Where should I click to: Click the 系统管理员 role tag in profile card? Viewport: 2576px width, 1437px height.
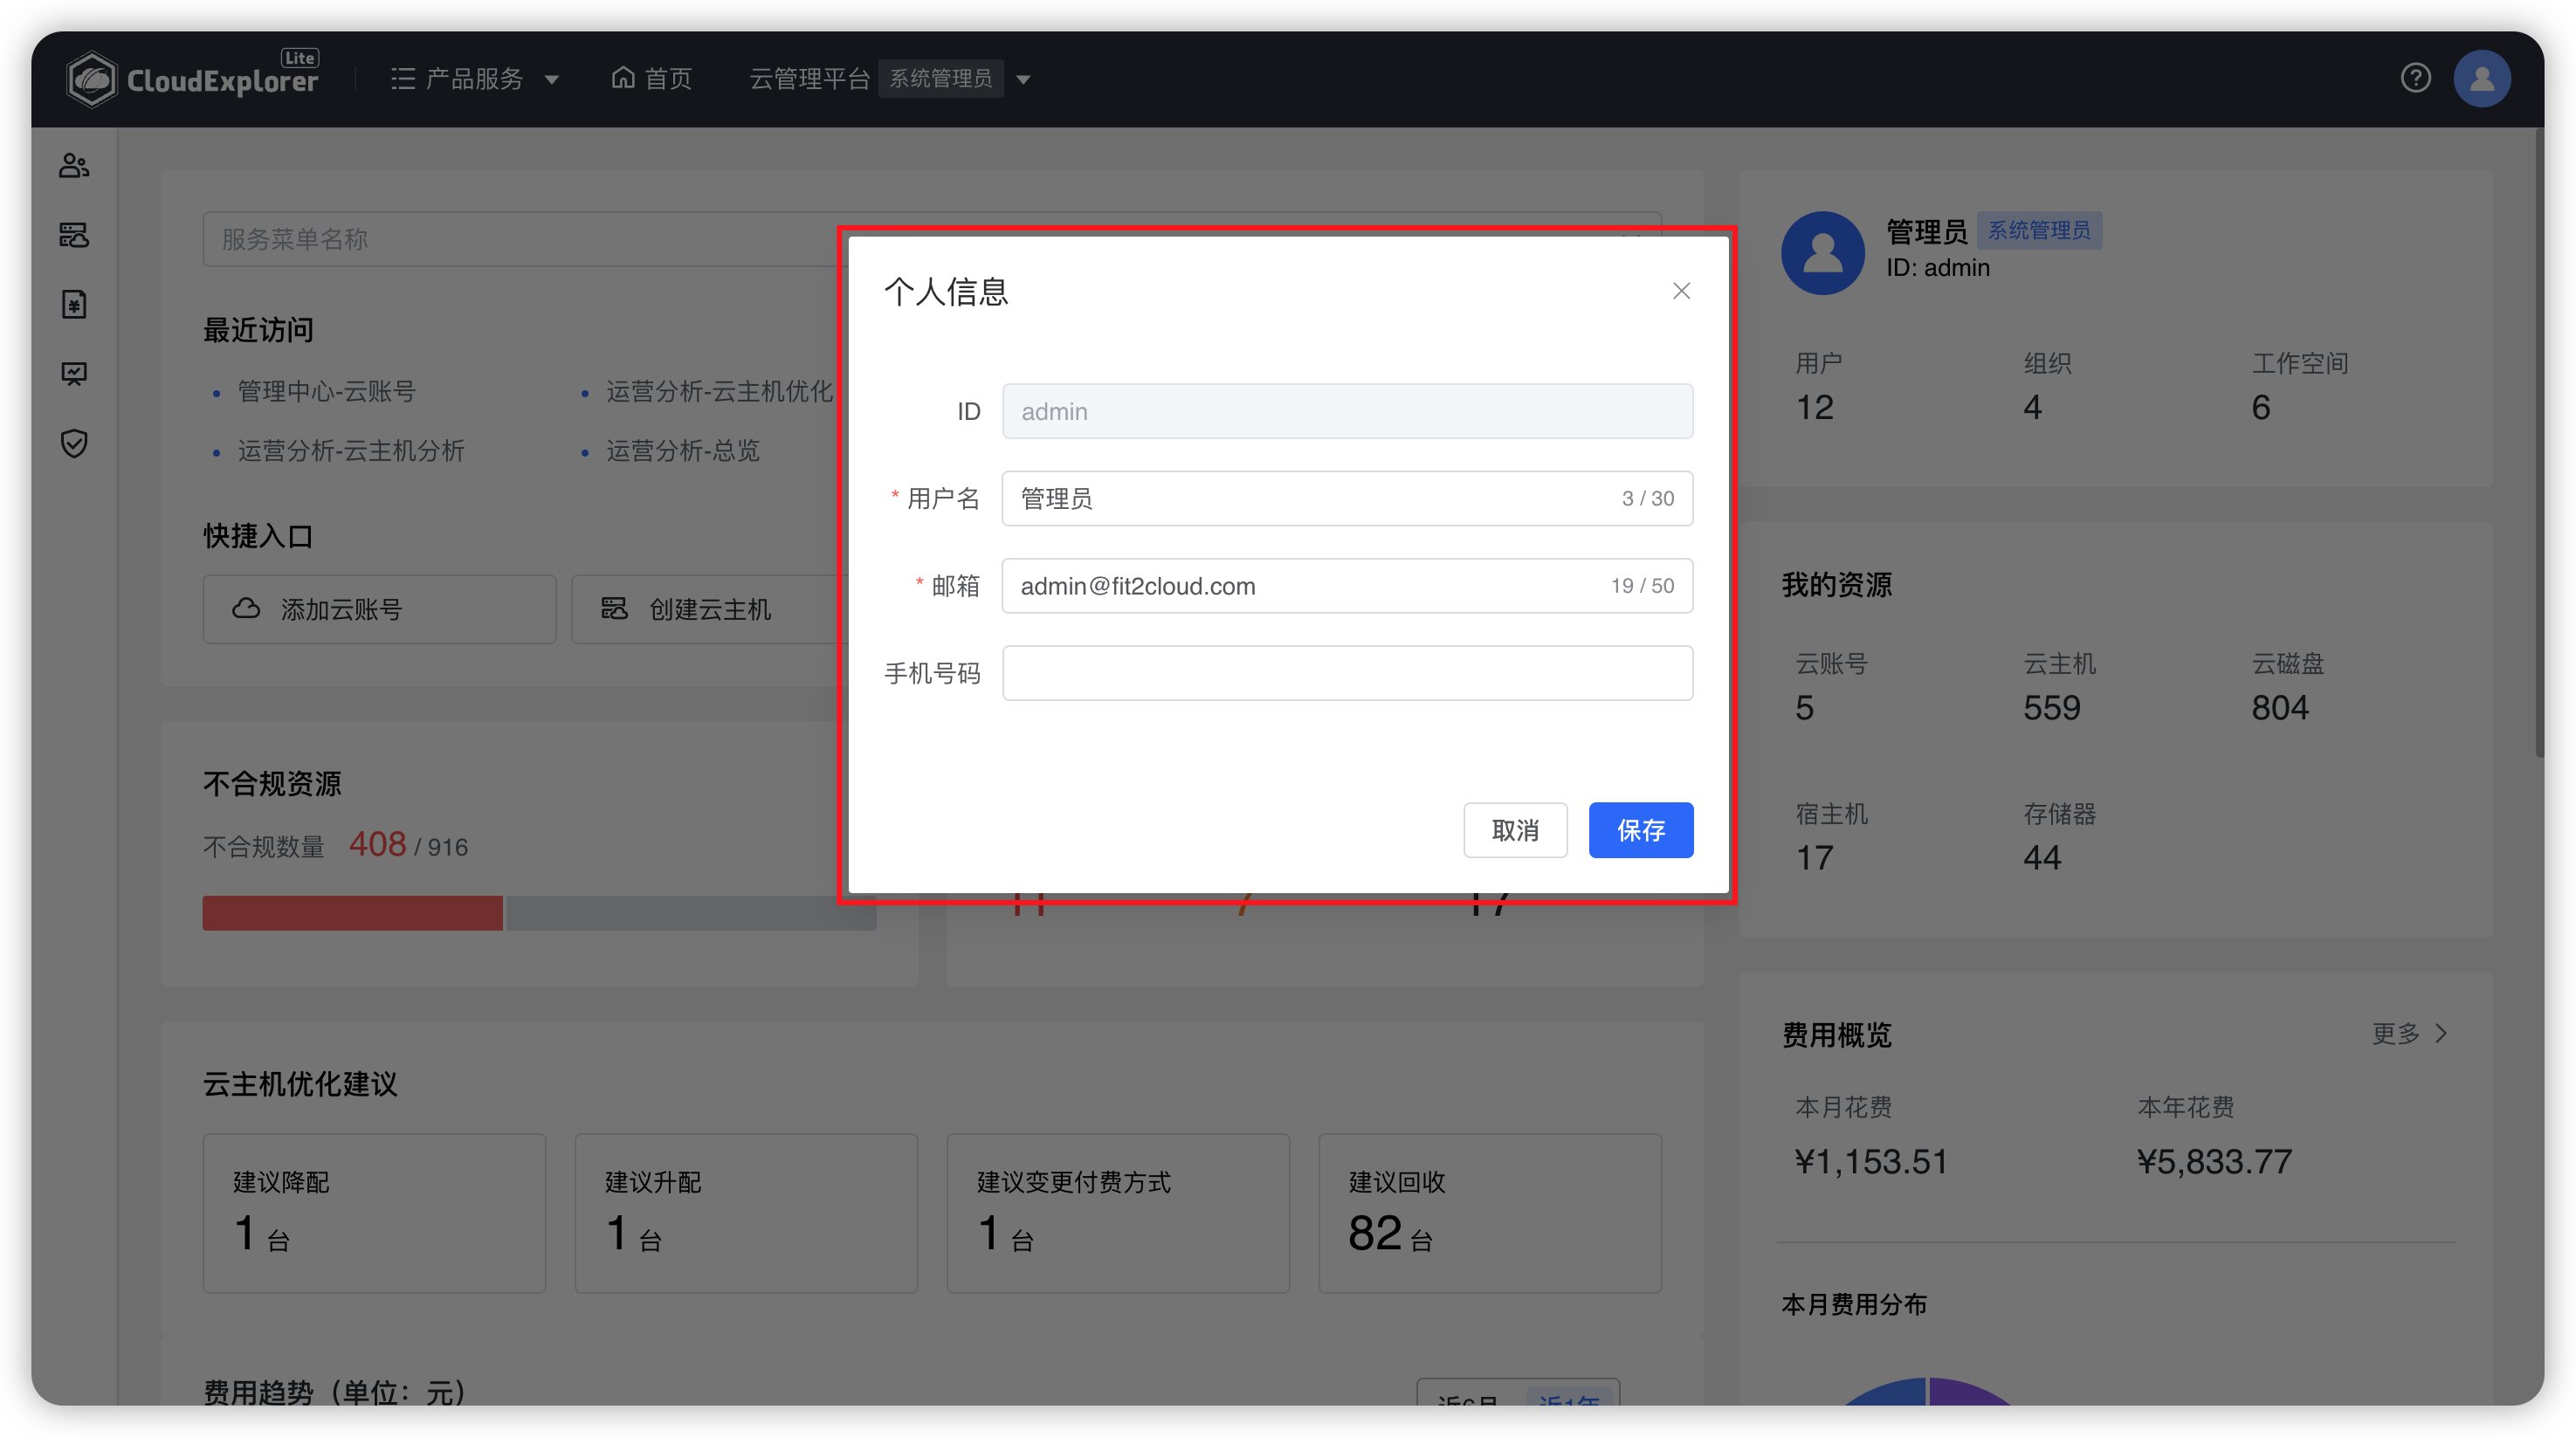point(2038,230)
